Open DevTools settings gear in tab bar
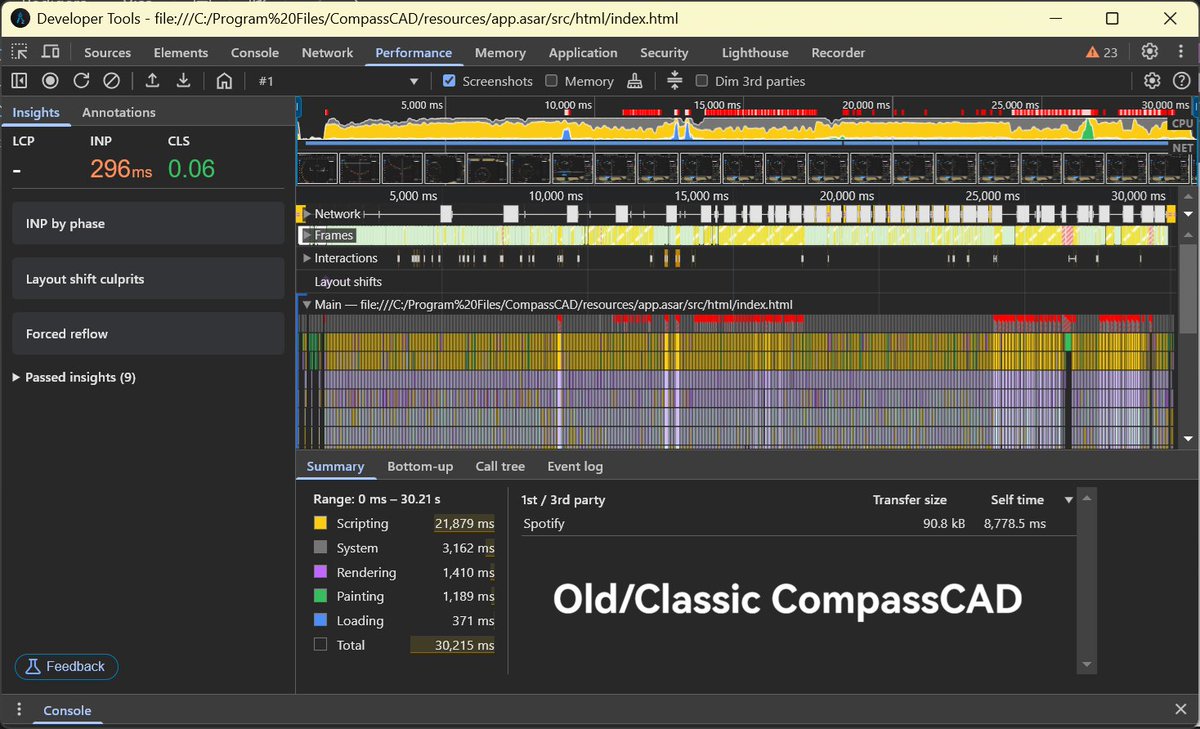This screenshot has height=729, width=1200. coord(1150,52)
